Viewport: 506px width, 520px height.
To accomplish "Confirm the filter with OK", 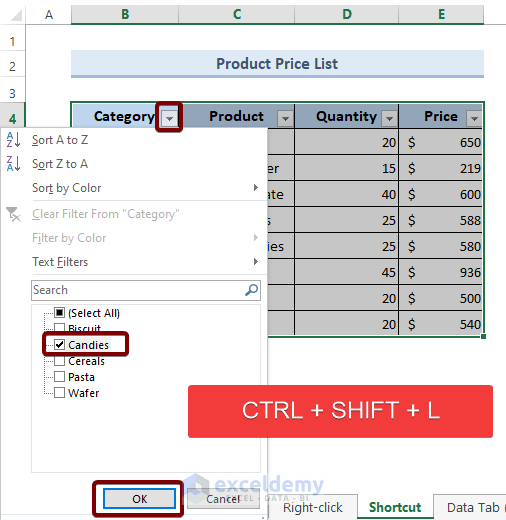I will (139, 499).
